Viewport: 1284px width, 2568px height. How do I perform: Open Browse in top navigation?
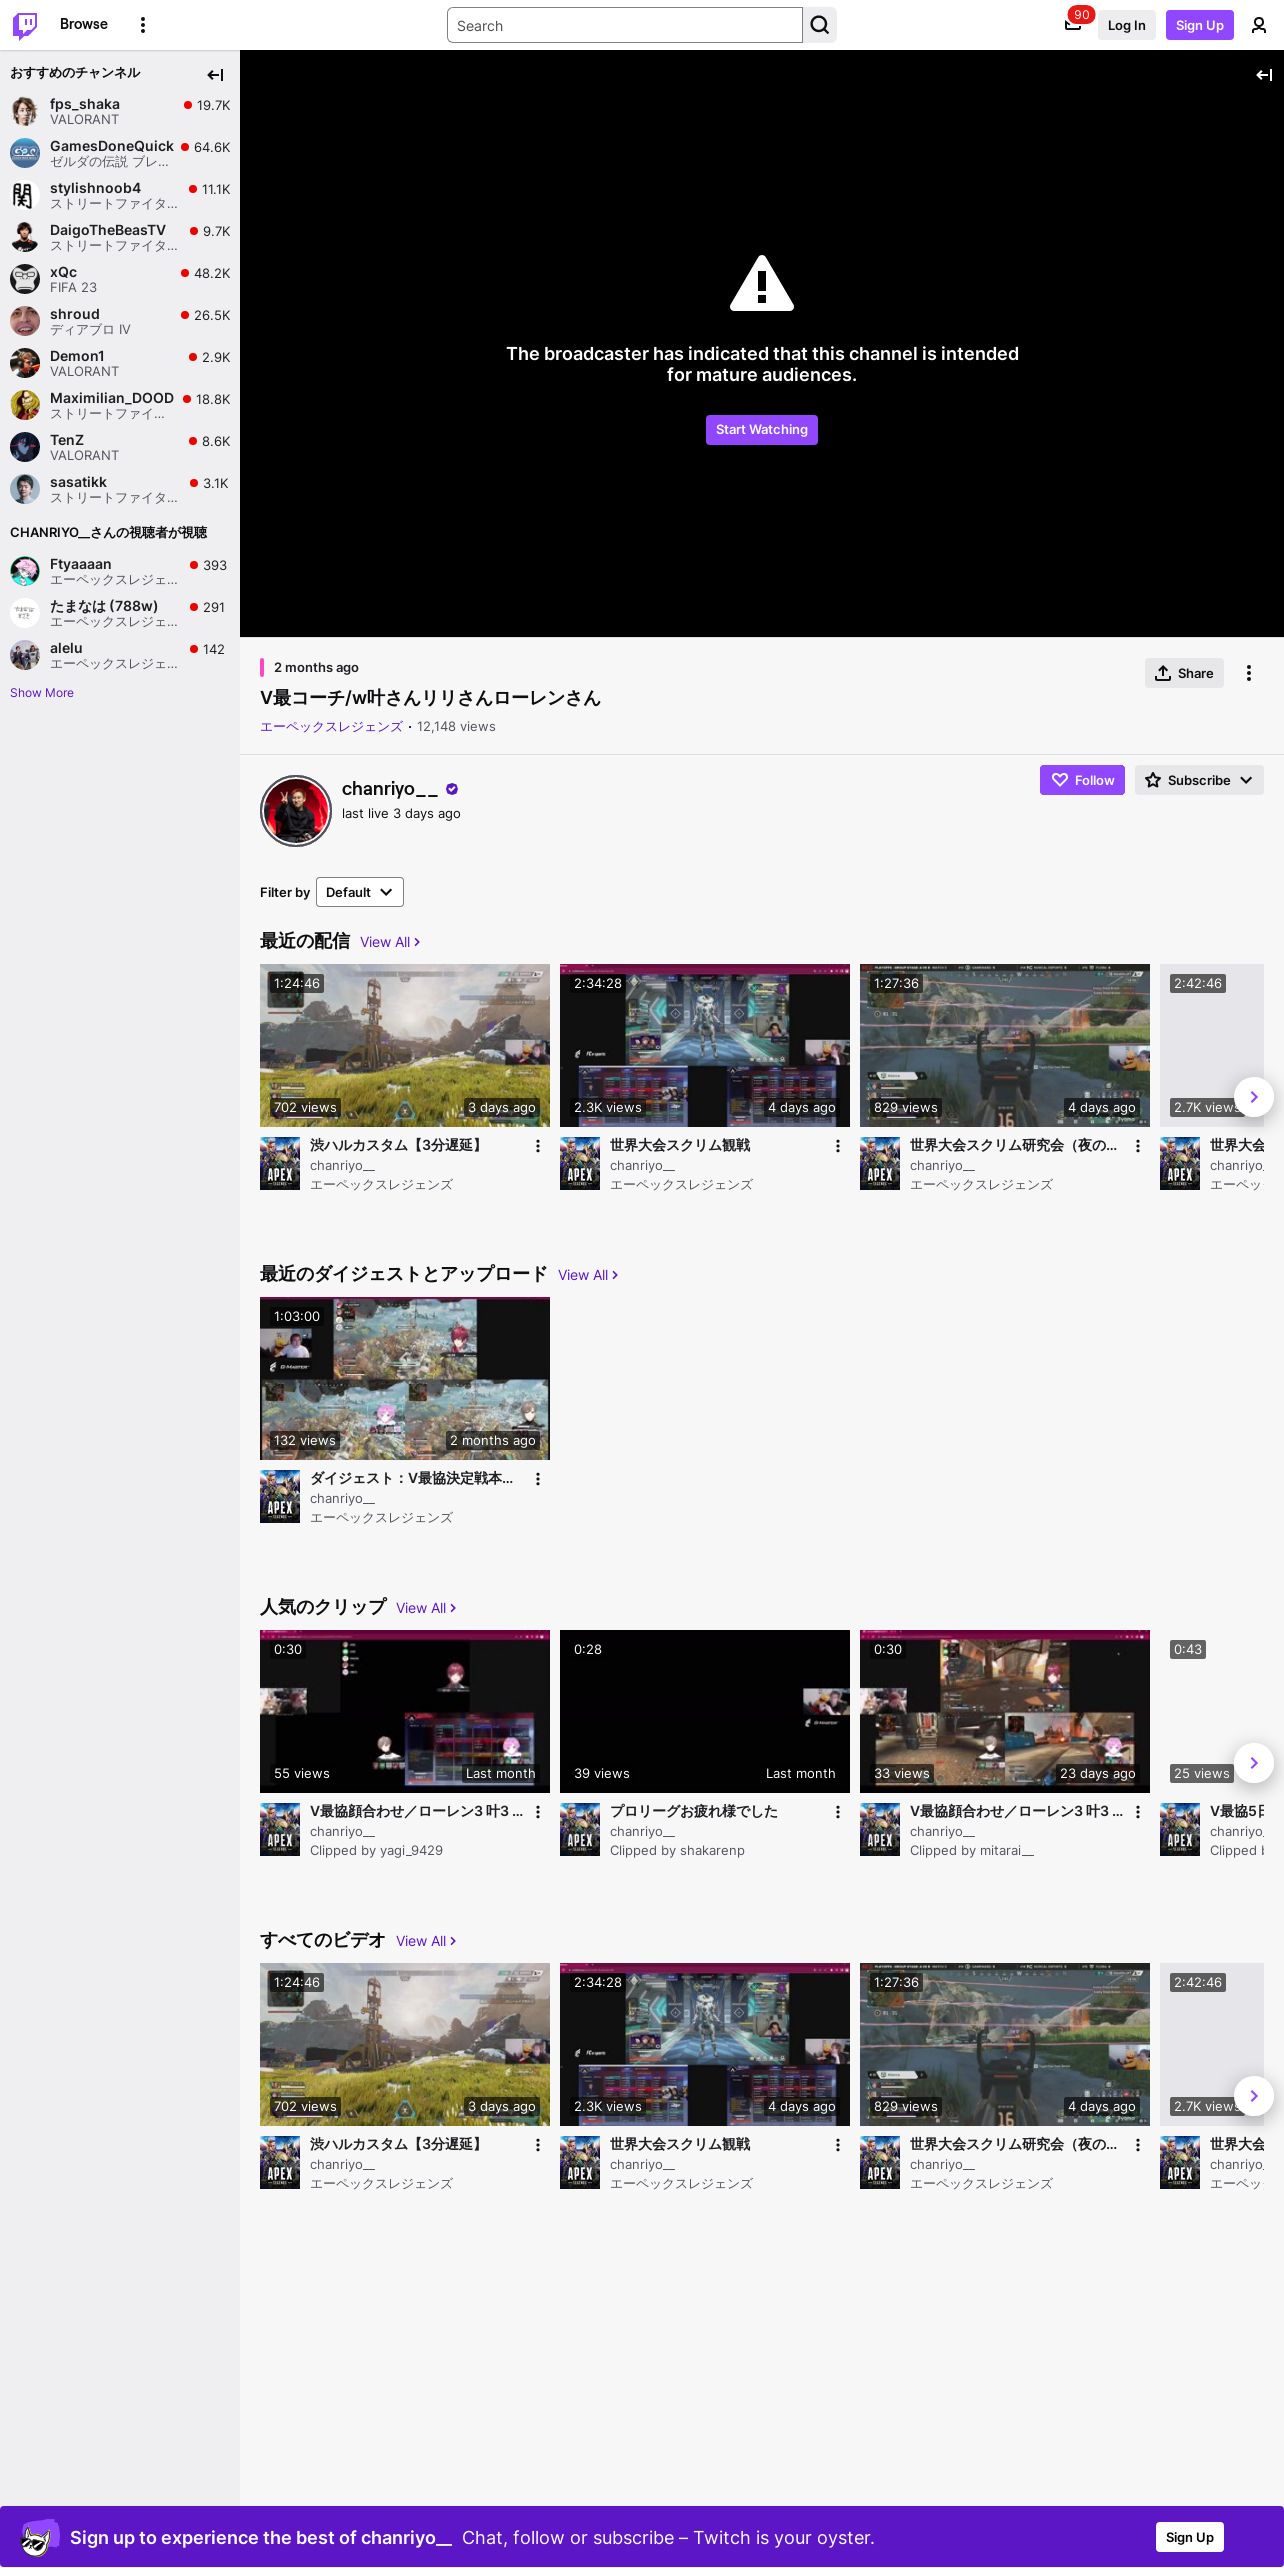[x=84, y=24]
